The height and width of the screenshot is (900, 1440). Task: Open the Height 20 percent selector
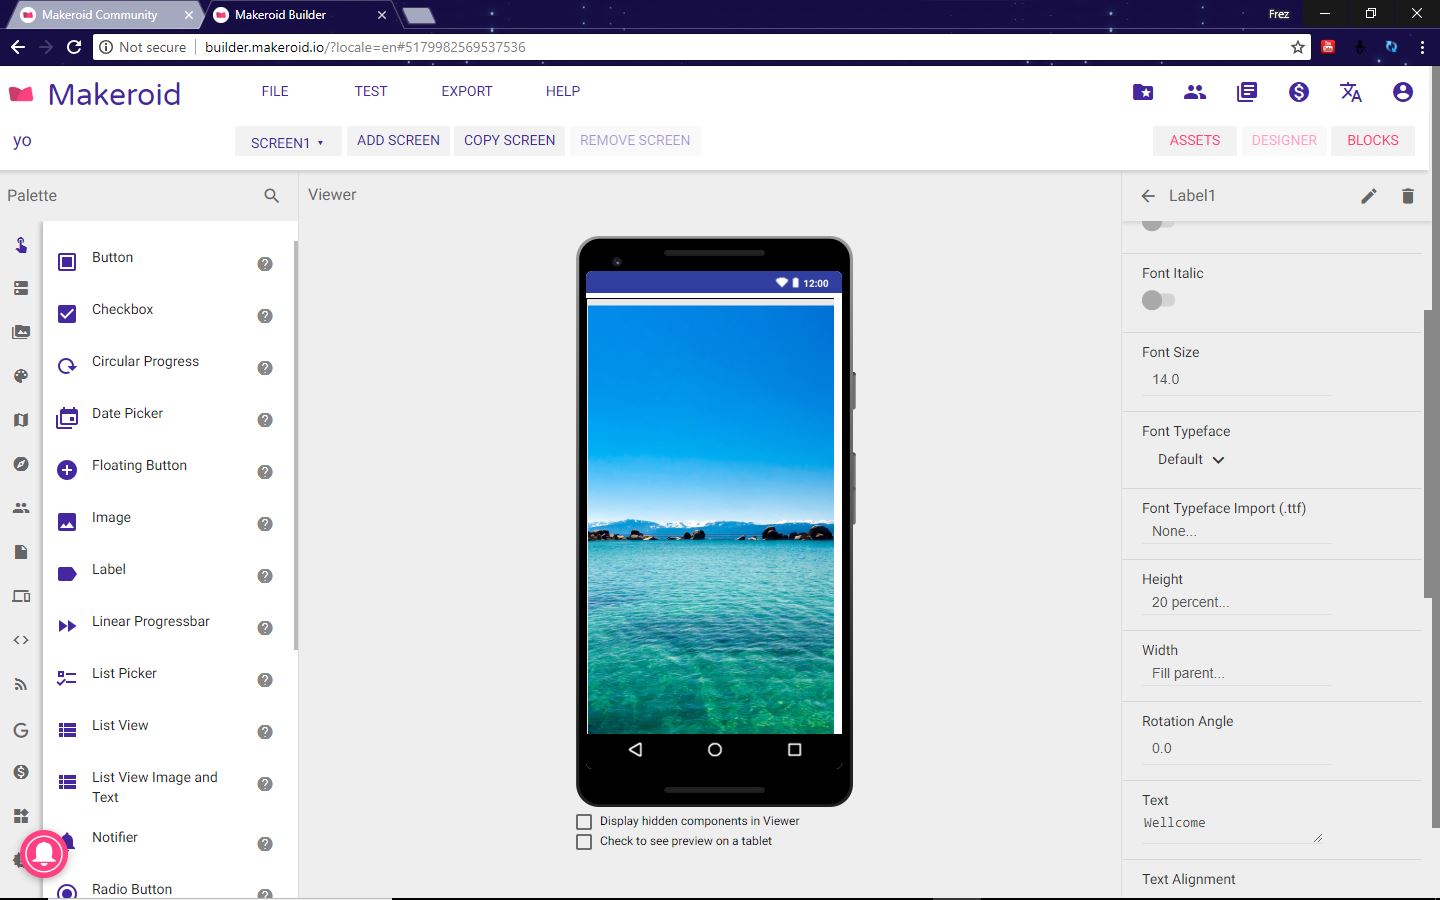click(1190, 602)
